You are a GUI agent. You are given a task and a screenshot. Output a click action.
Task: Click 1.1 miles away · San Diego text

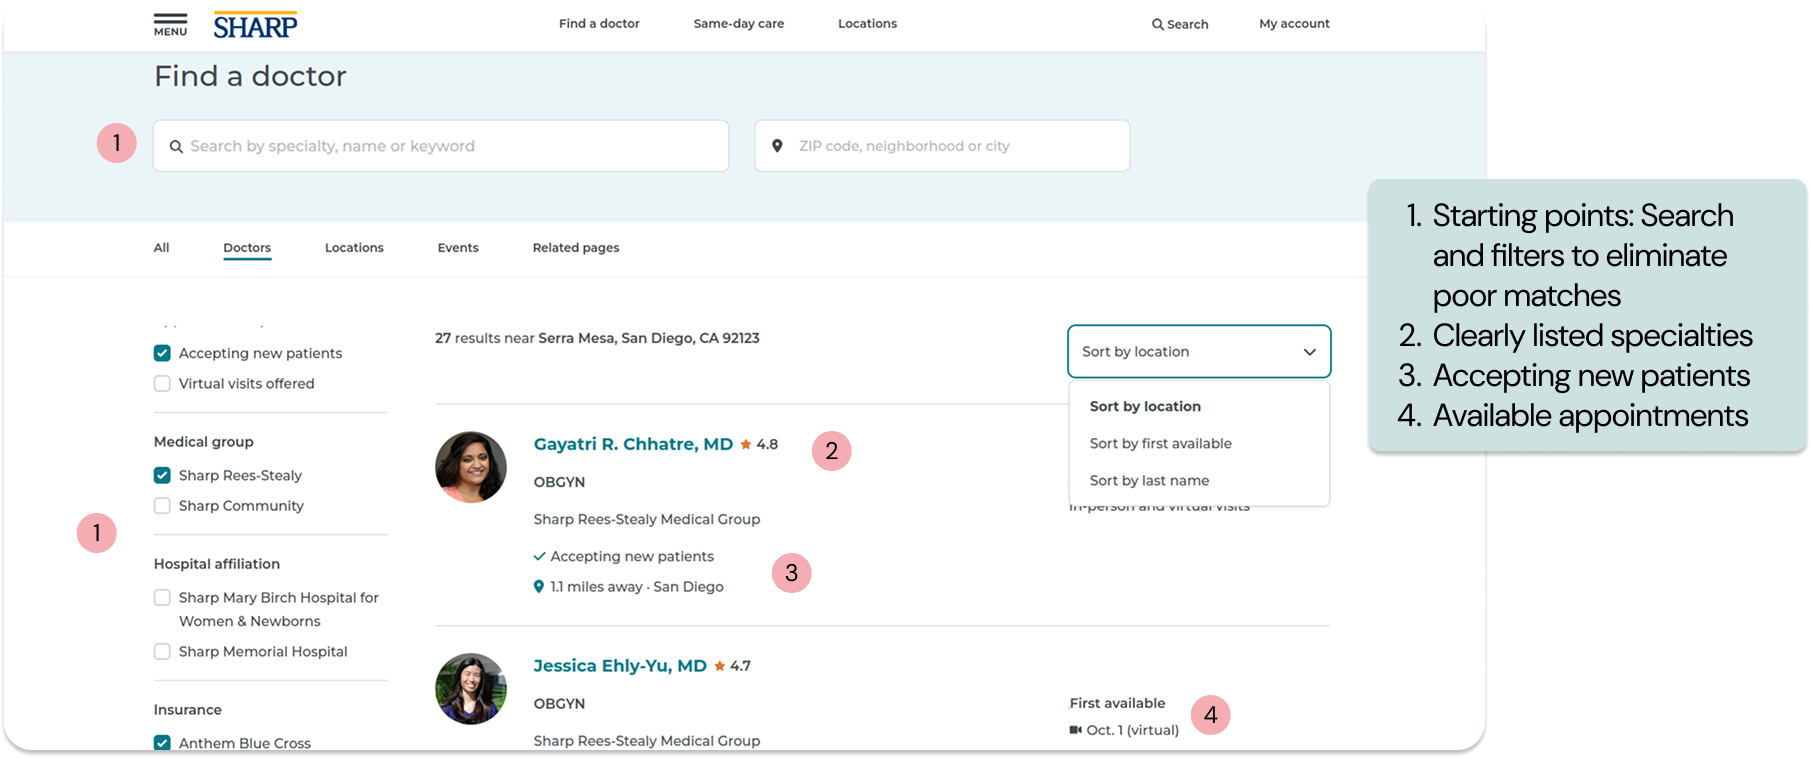coord(637,587)
